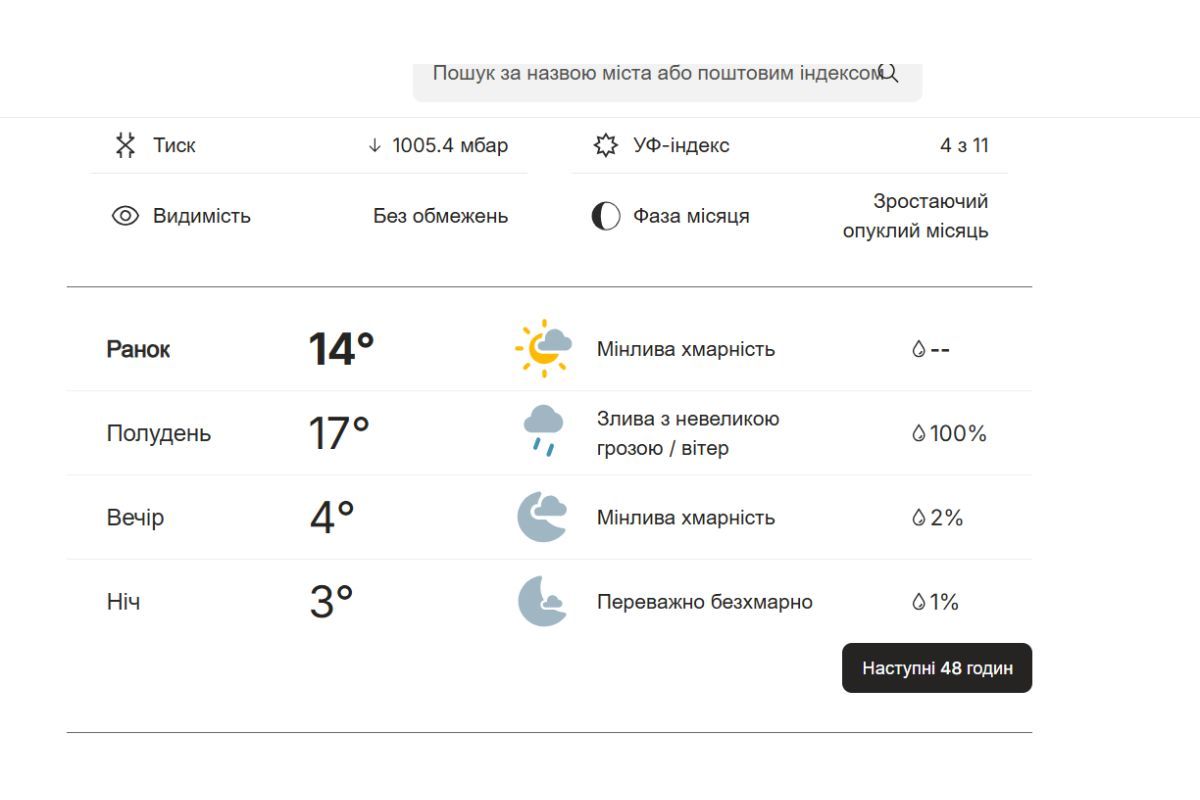Click the Злива з невеликою грозою description

[x=688, y=433]
